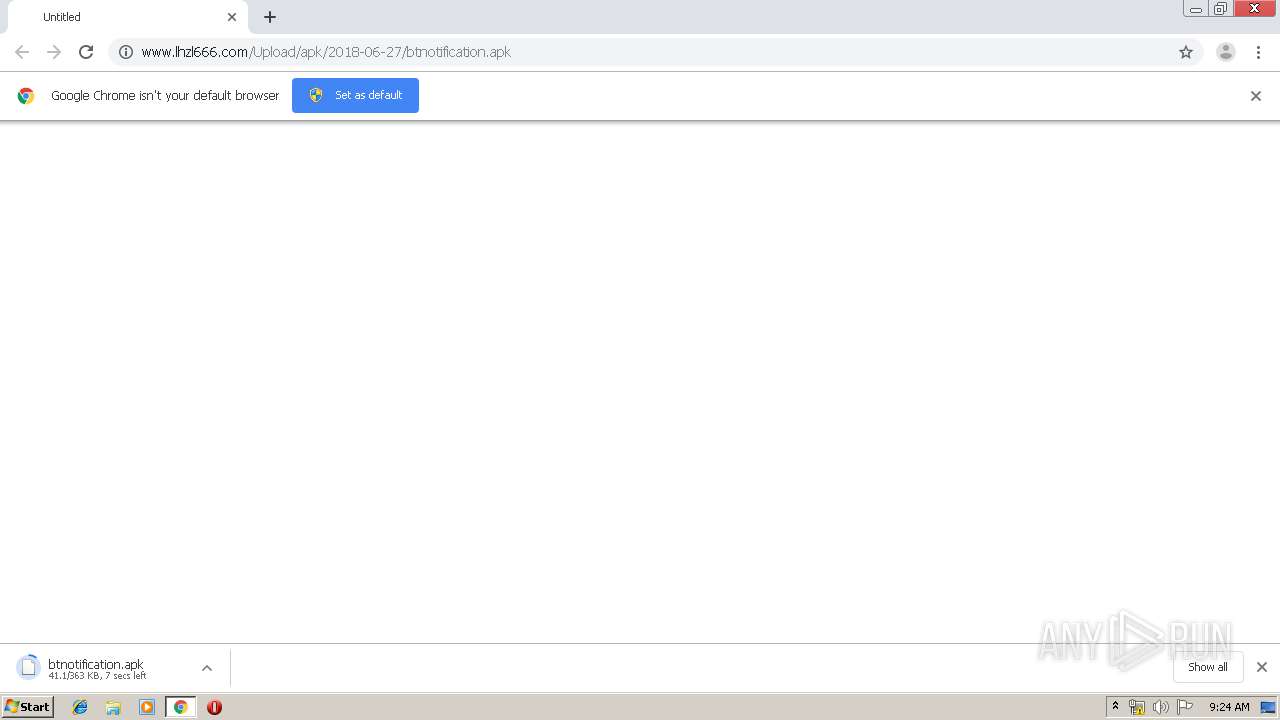
Task: Open network status tray icon
Action: (x=1137, y=707)
